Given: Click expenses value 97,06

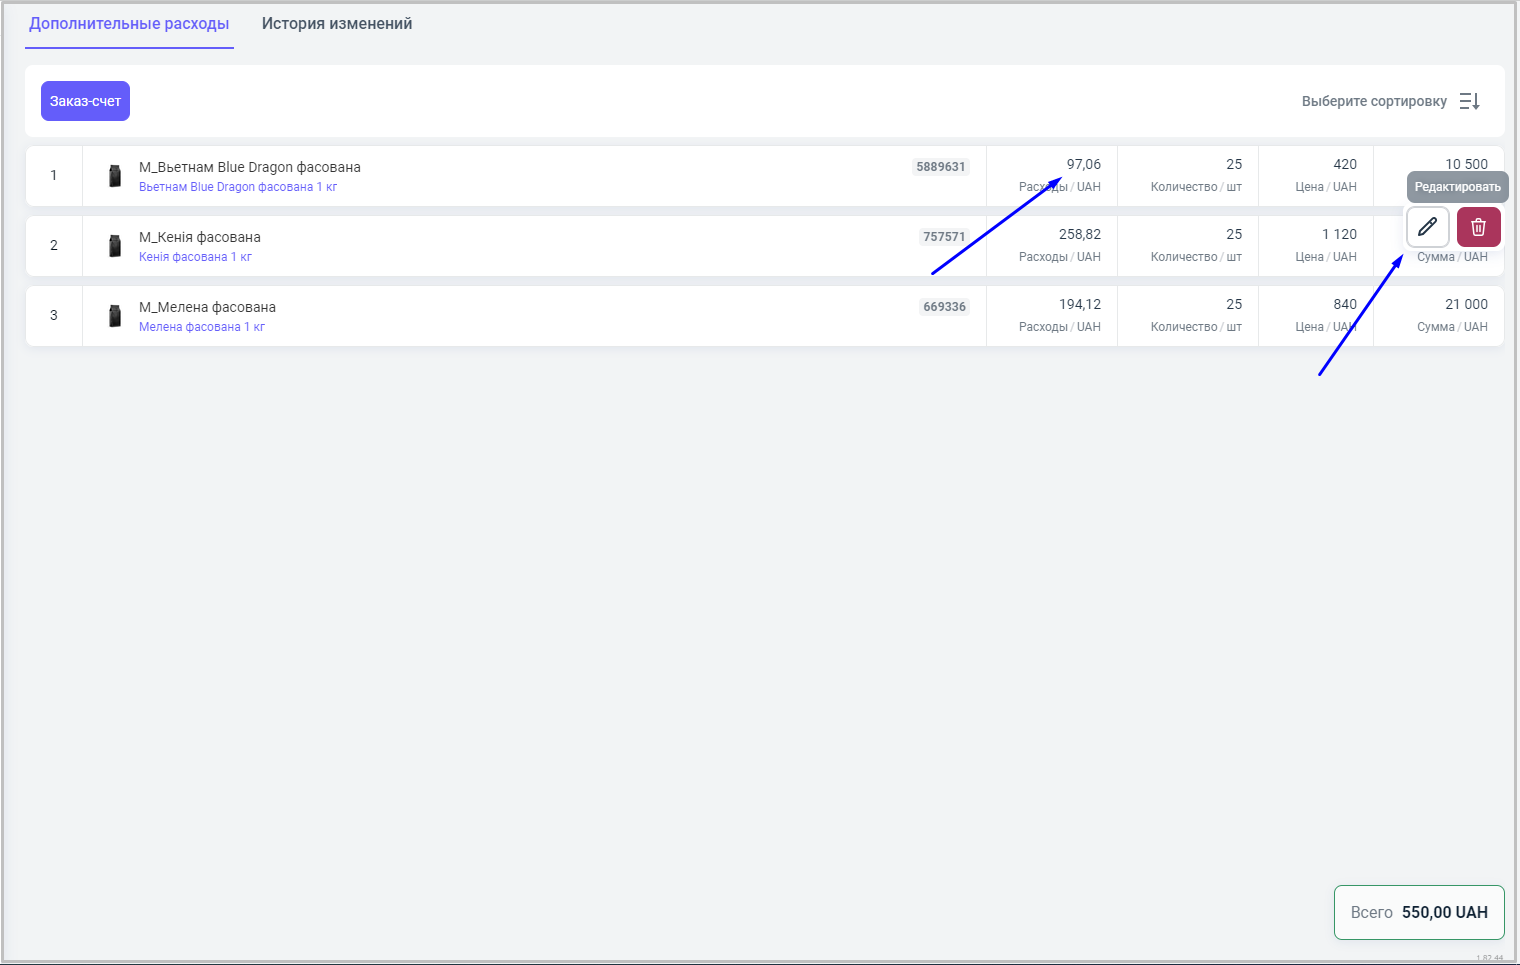Looking at the screenshot, I should click(1083, 164).
